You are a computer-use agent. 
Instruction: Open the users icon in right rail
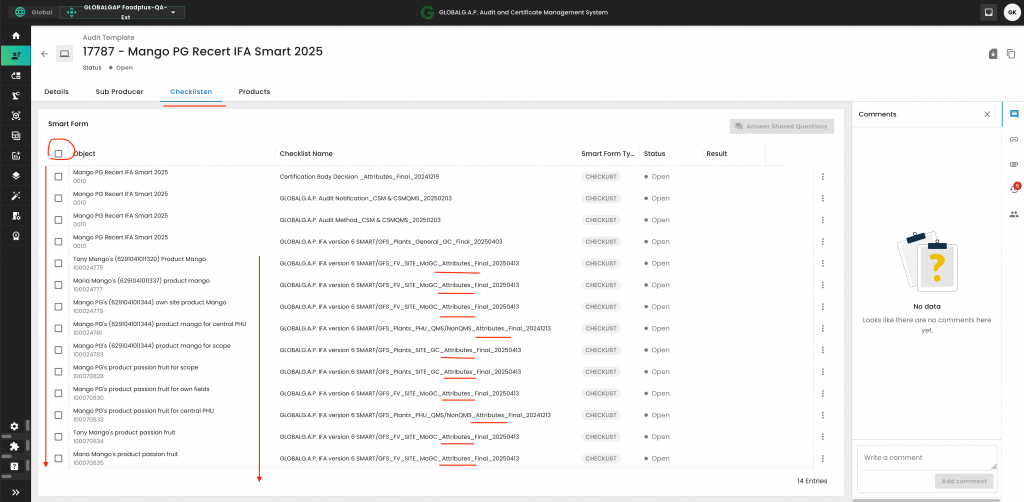tap(1014, 214)
